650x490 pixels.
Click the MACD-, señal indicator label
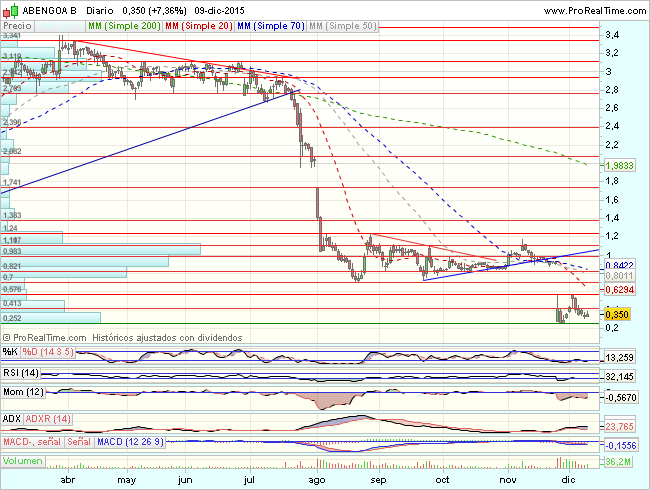click(32, 442)
